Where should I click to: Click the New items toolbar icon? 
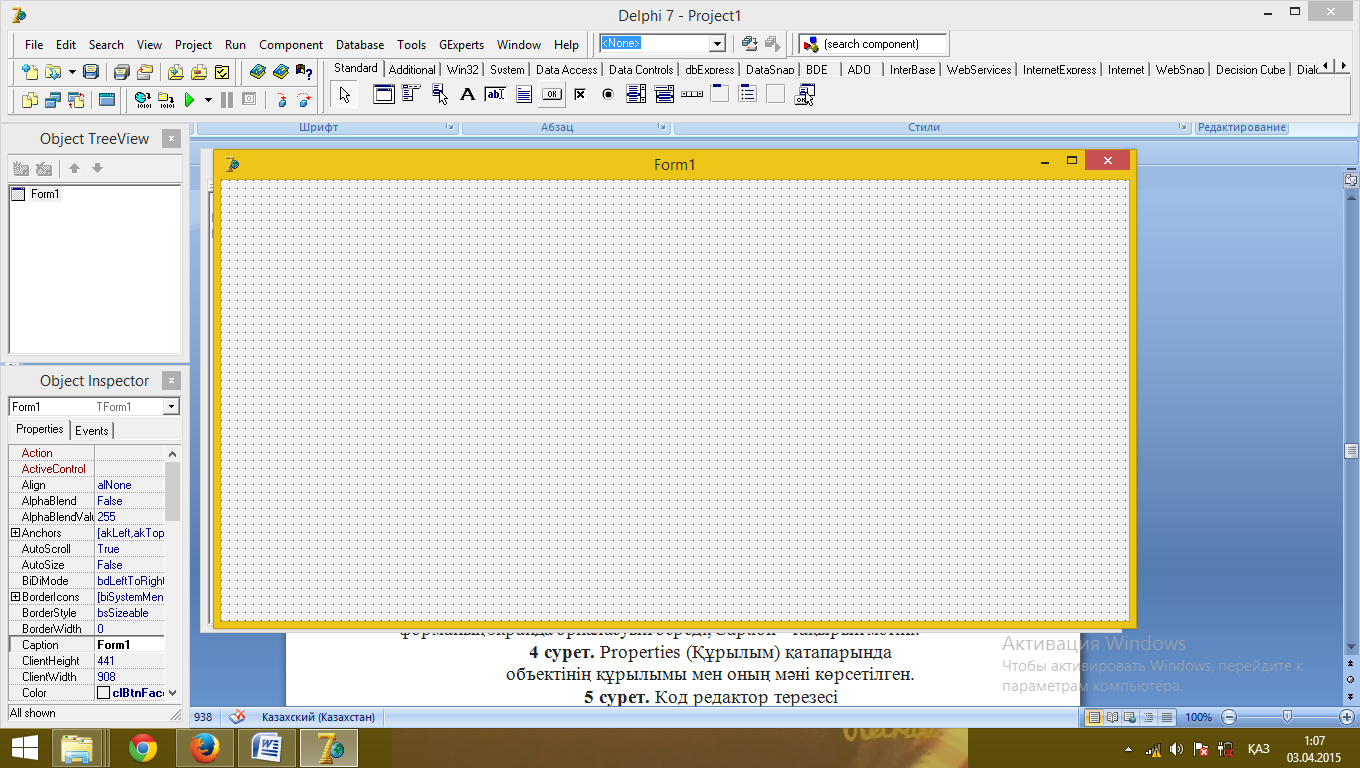click(x=29, y=72)
